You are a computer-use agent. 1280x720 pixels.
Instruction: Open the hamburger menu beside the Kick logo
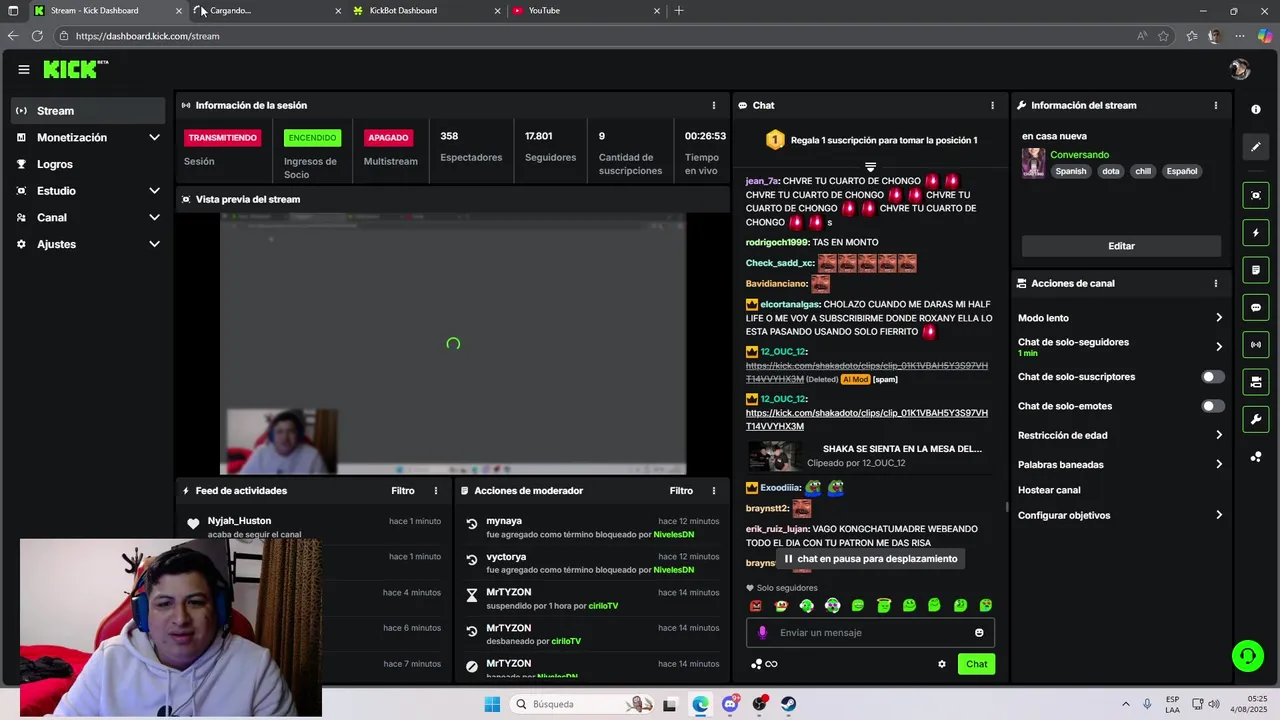click(x=24, y=69)
